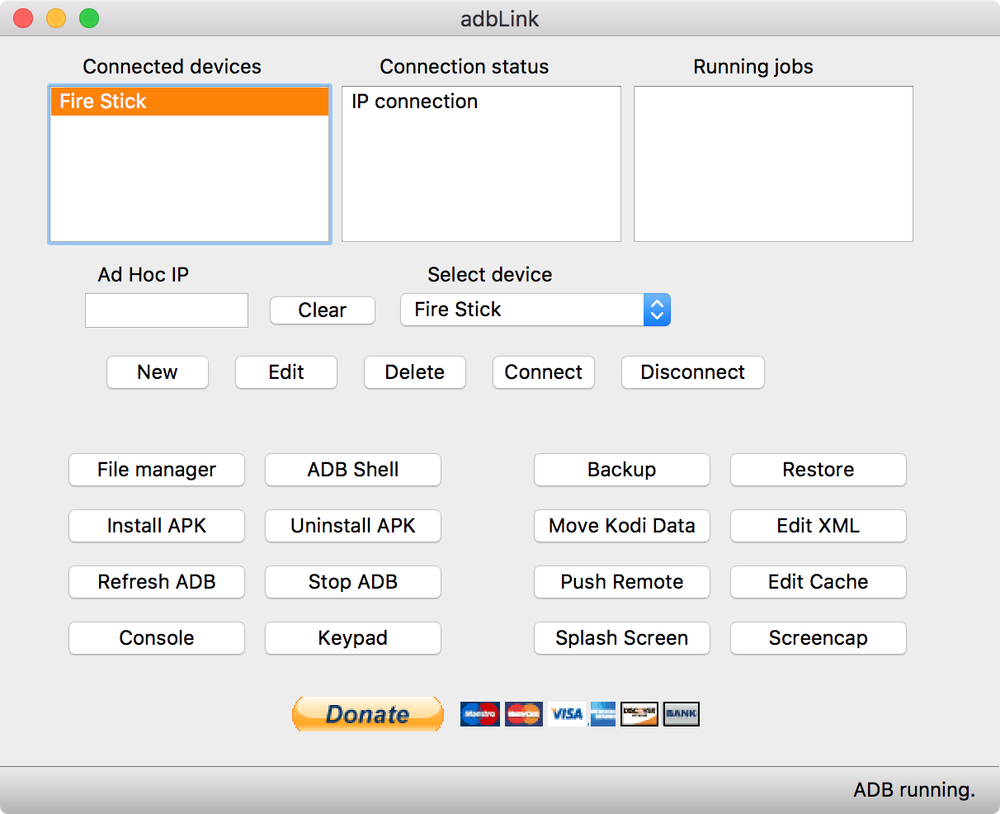Start a Backup
This screenshot has height=814, width=1000.
[x=622, y=470]
